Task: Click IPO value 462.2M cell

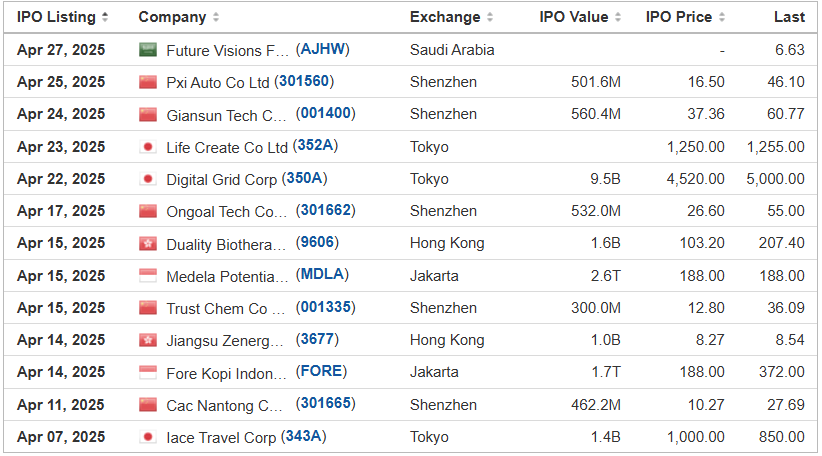Action: pos(596,405)
